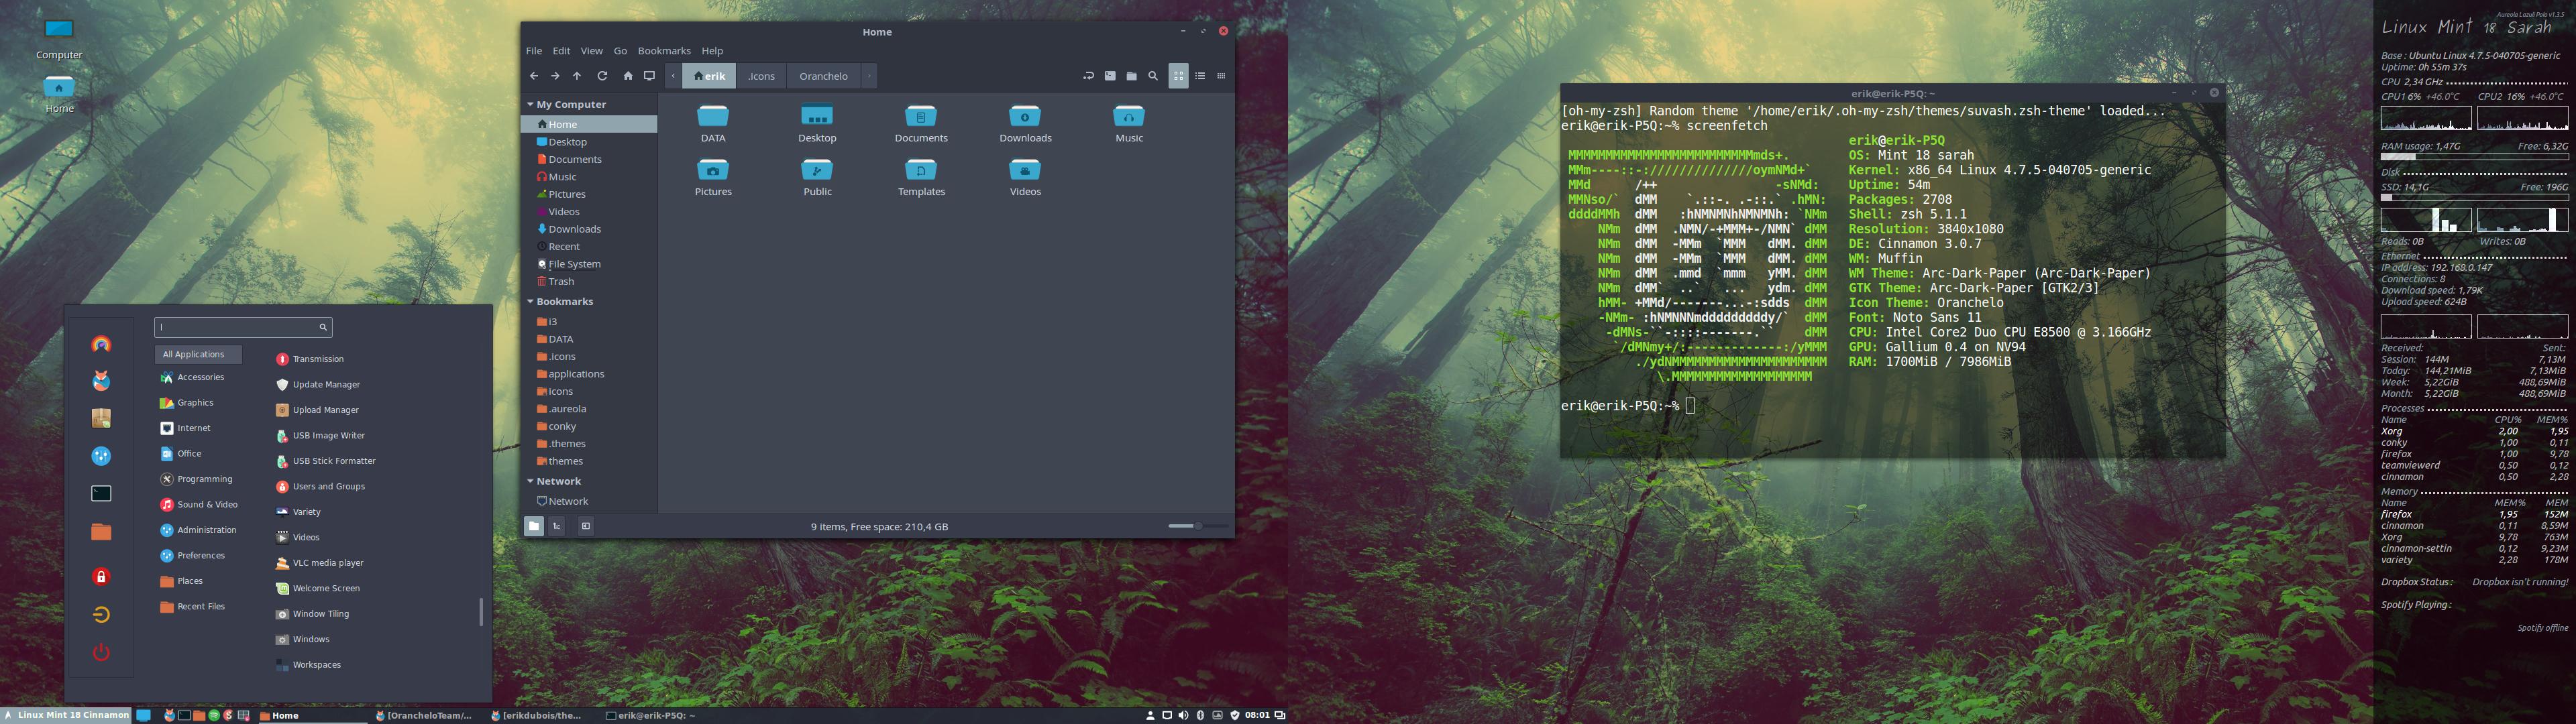The image size is (2576, 724).
Task: Select erik path button
Action: [709, 76]
